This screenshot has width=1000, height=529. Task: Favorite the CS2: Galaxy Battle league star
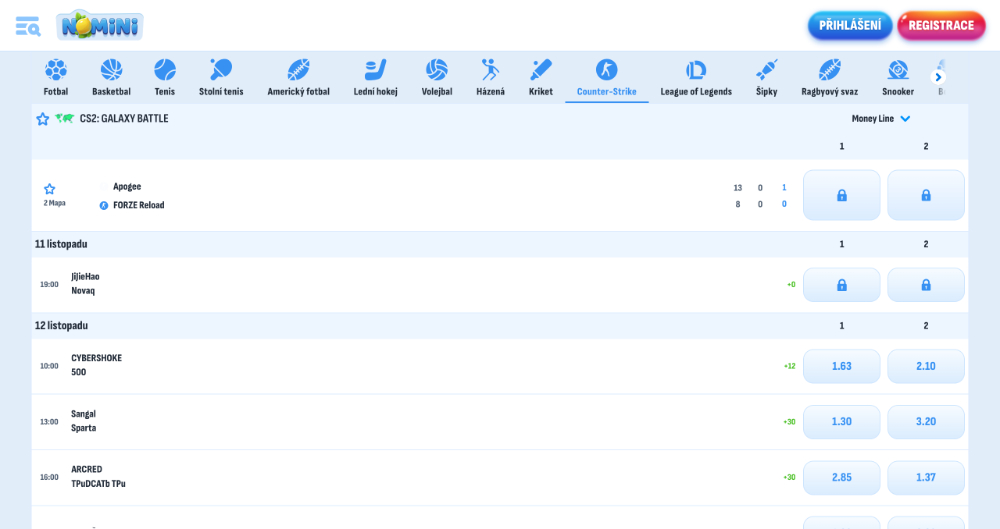(x=43, y=119)
